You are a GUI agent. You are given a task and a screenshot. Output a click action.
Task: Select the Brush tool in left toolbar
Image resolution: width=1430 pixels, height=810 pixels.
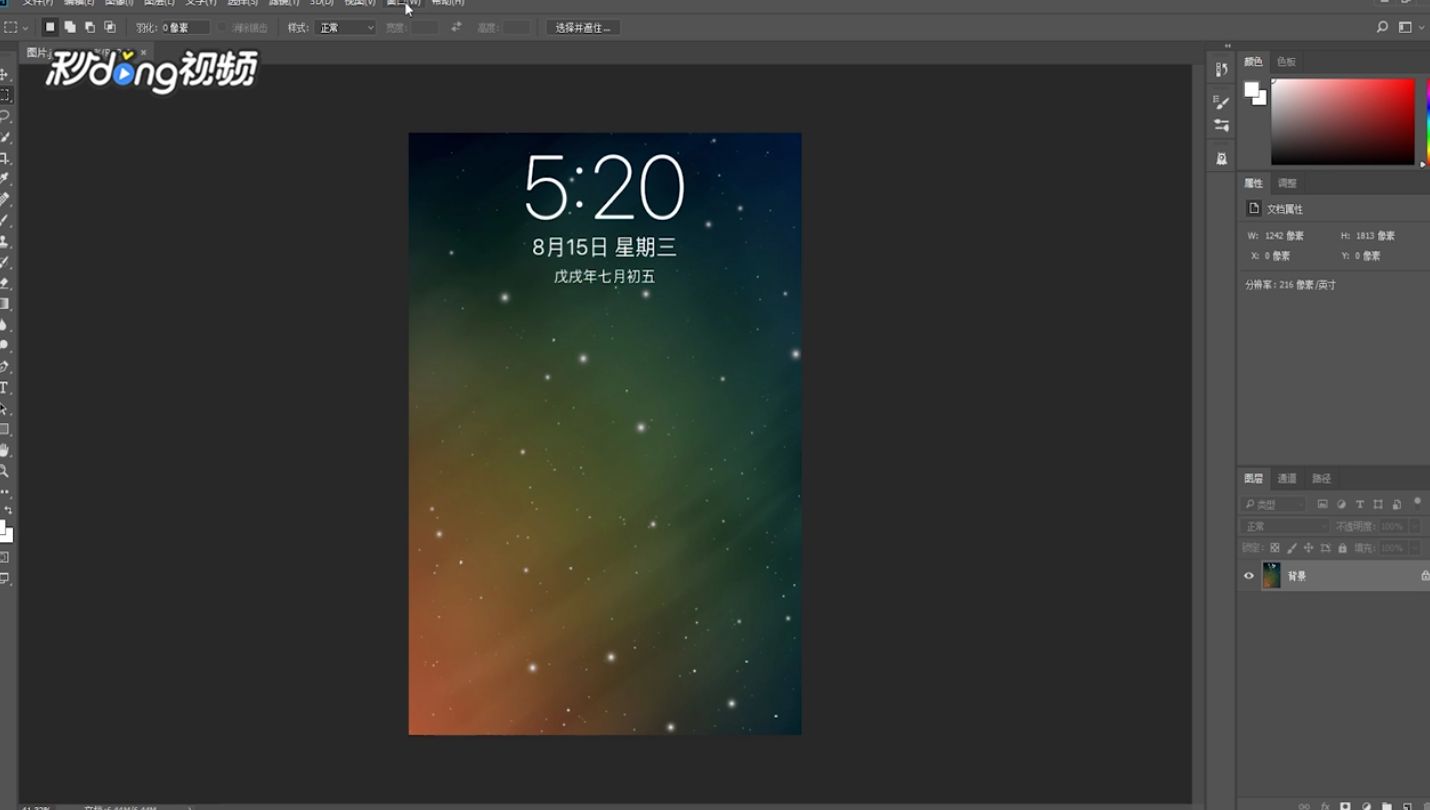coord(5,221)
